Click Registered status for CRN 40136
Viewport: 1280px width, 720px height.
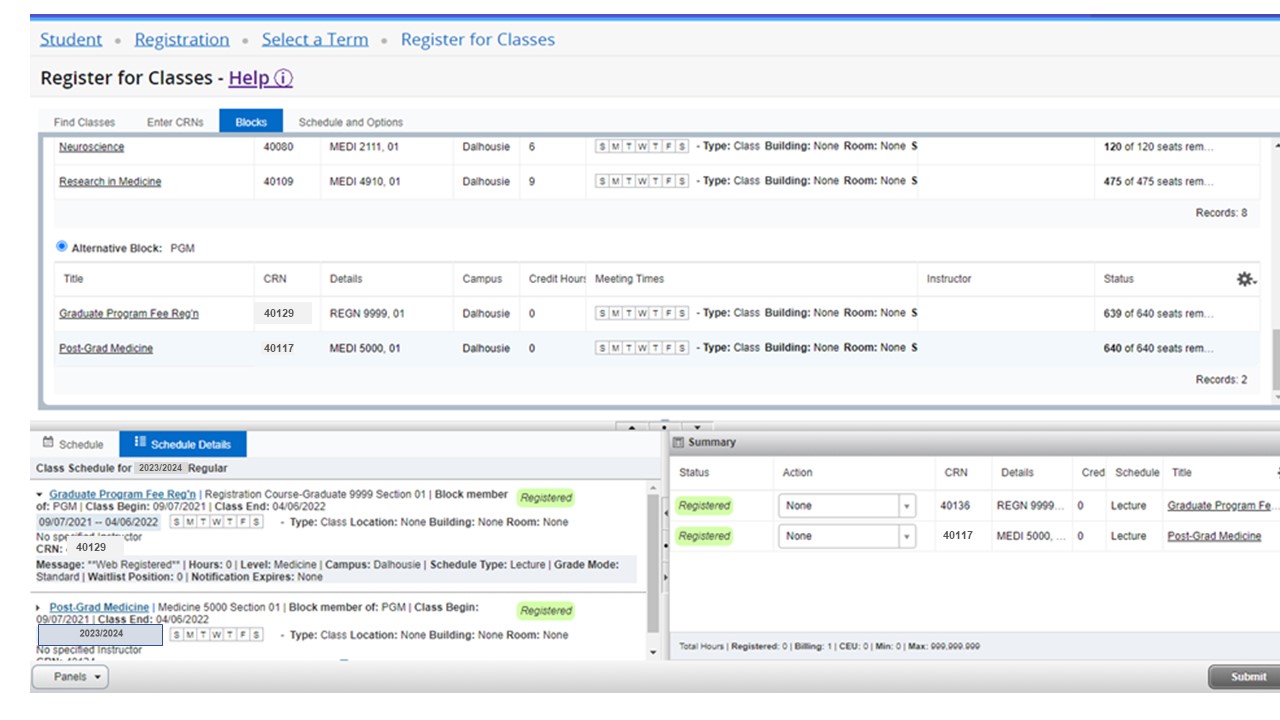tap(704, 506)
